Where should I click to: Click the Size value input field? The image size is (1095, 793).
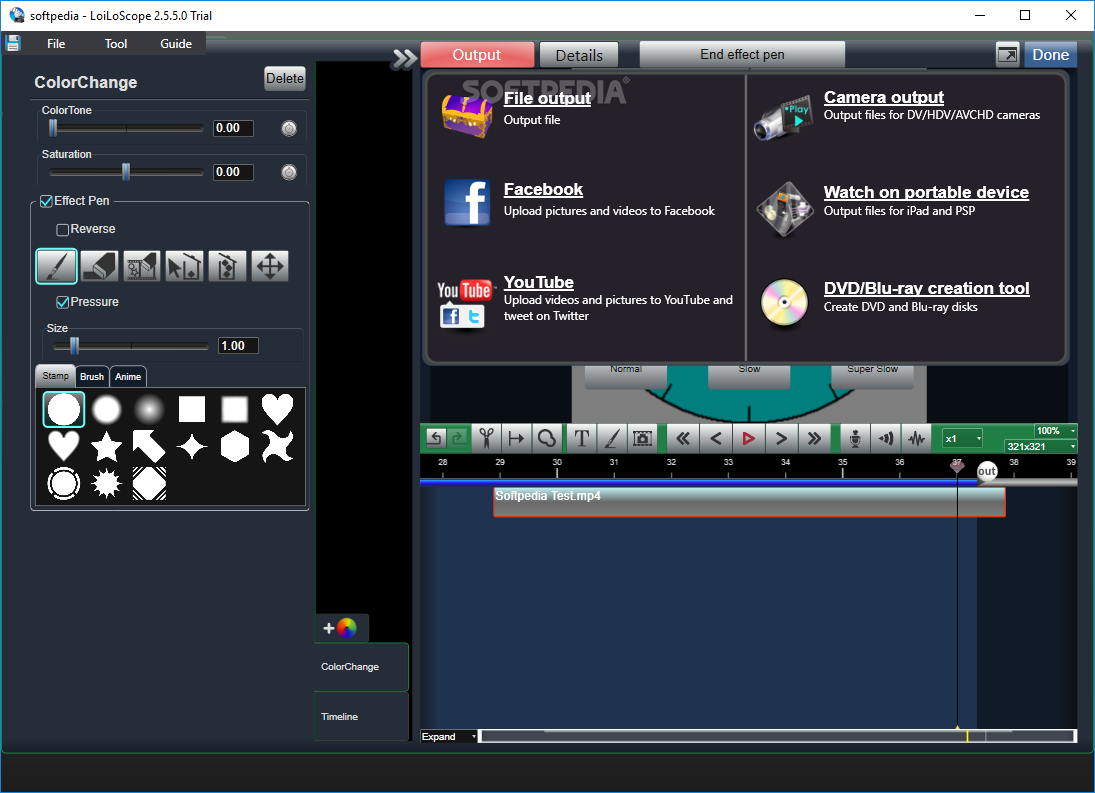click(x=238, y=346)
